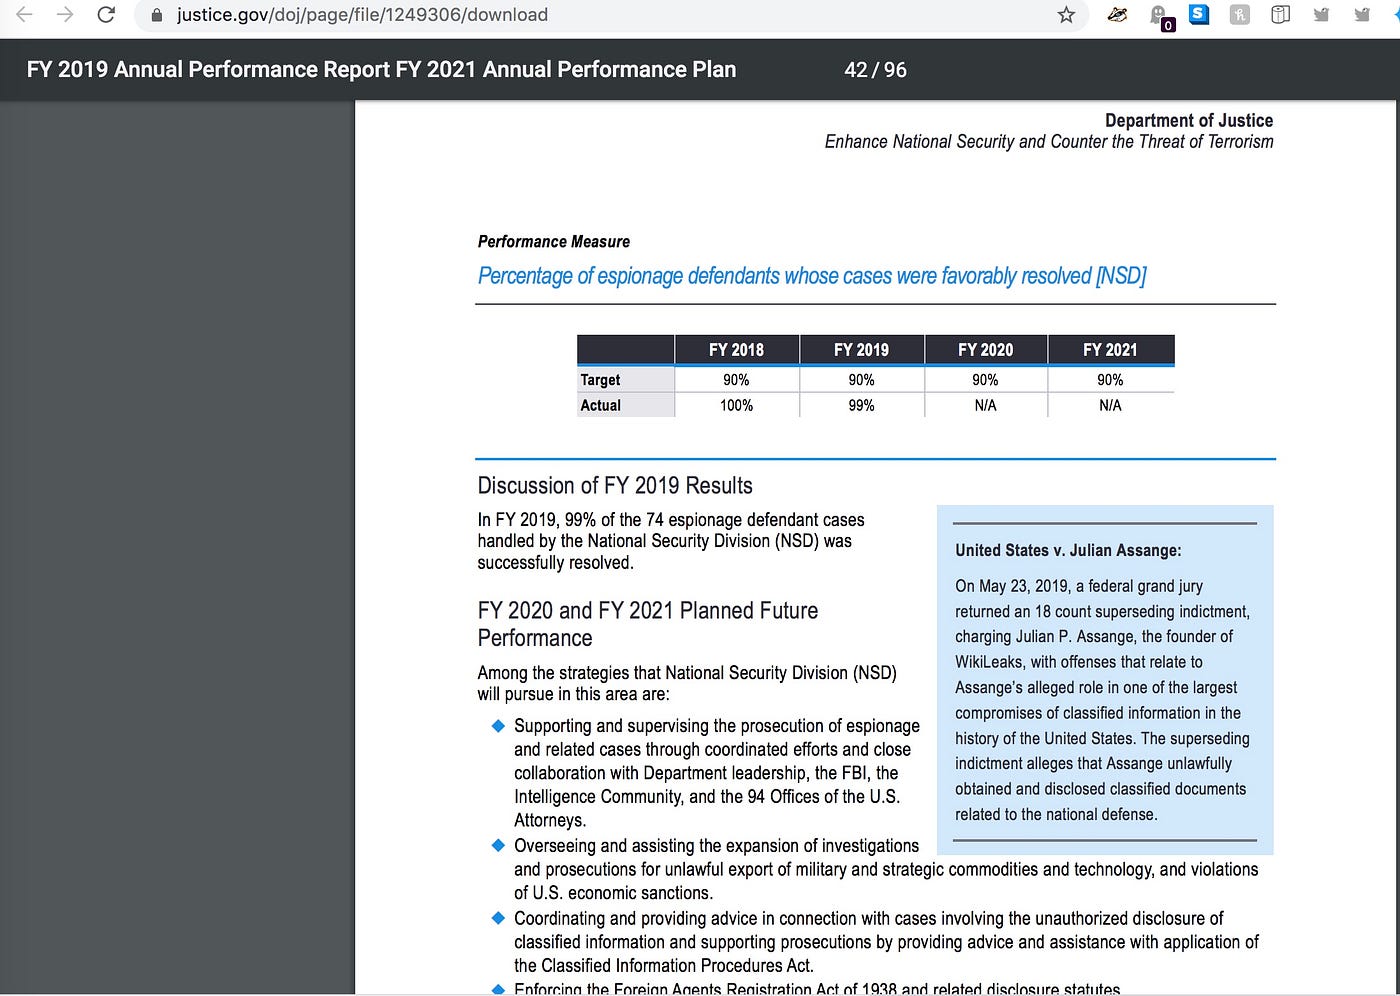1400x996 pixels.
Task: View site info via the padlock icon
Action: coord(156,15)
